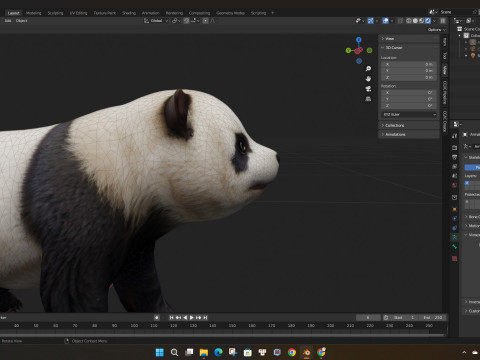Play the animation in reverse
This screenshot has width=480, height=360.
(185, 318)
